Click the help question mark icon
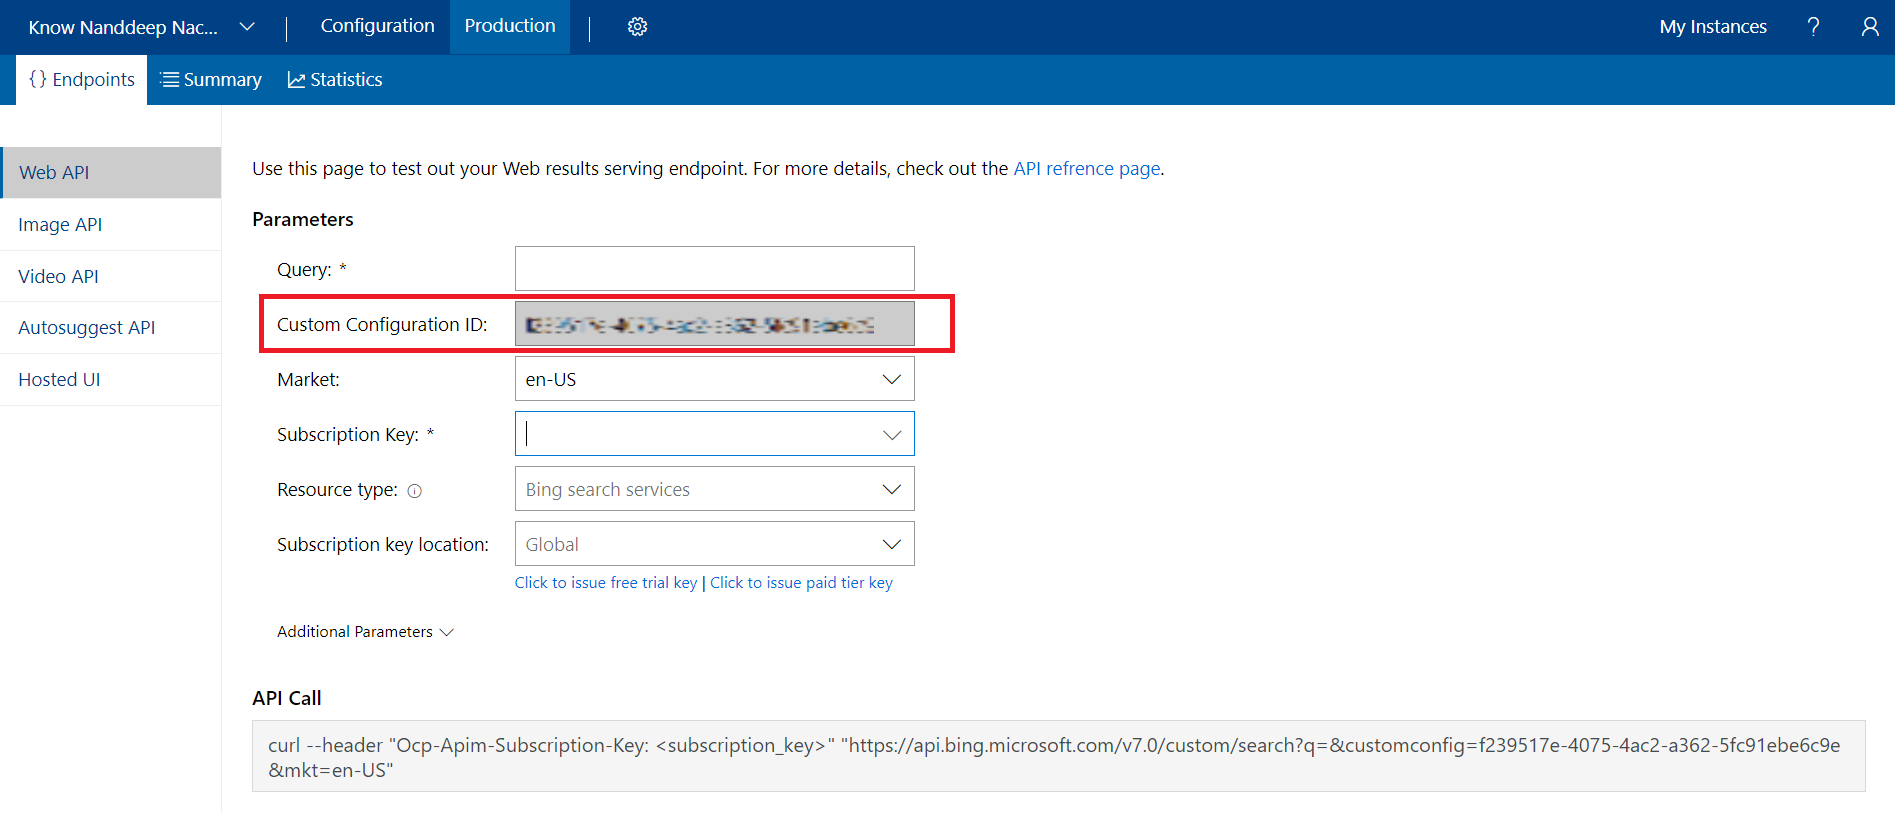1895x813 pixels. 1813,27
